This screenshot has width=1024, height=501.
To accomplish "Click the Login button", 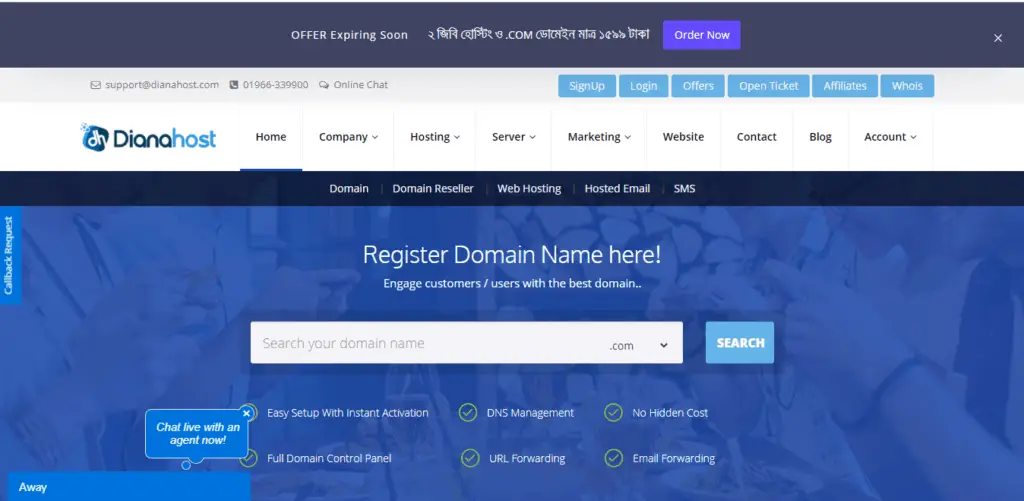I will (x=643, y=86).
